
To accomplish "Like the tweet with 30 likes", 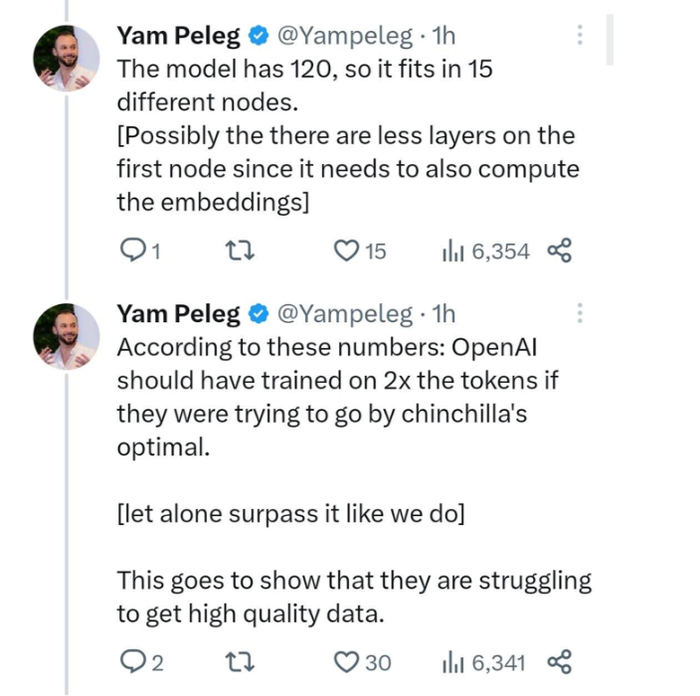I will pos(345,661).
